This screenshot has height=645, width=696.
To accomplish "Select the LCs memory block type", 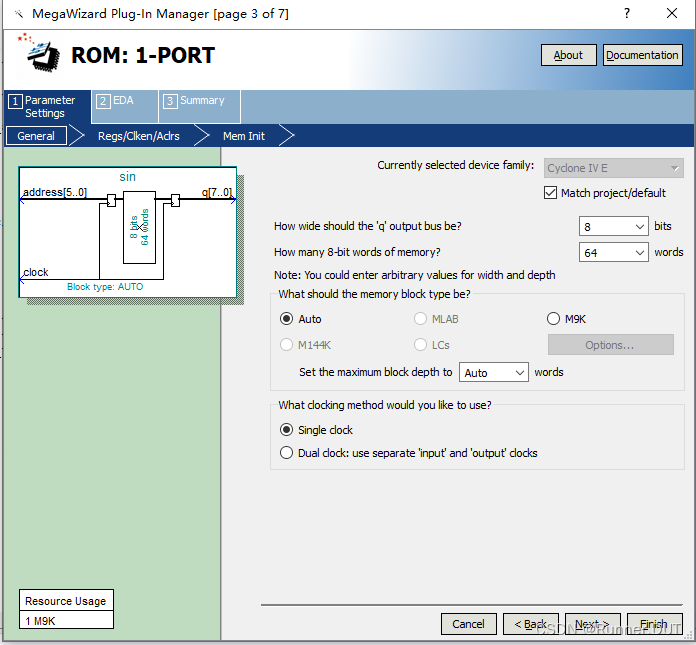I will pos(420,345).
